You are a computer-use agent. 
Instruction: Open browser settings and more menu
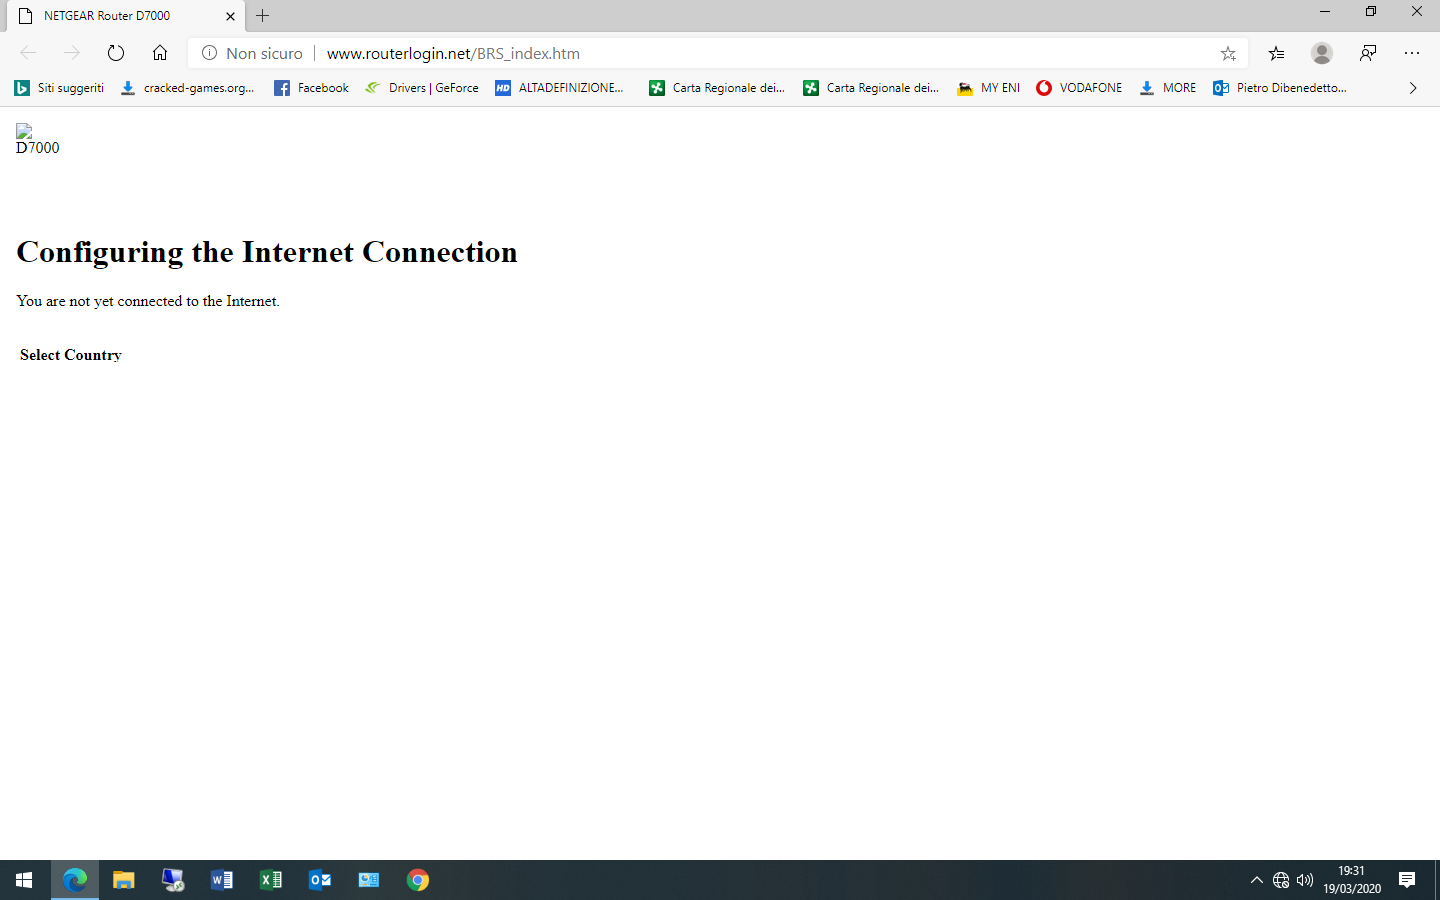[1412, 53]
